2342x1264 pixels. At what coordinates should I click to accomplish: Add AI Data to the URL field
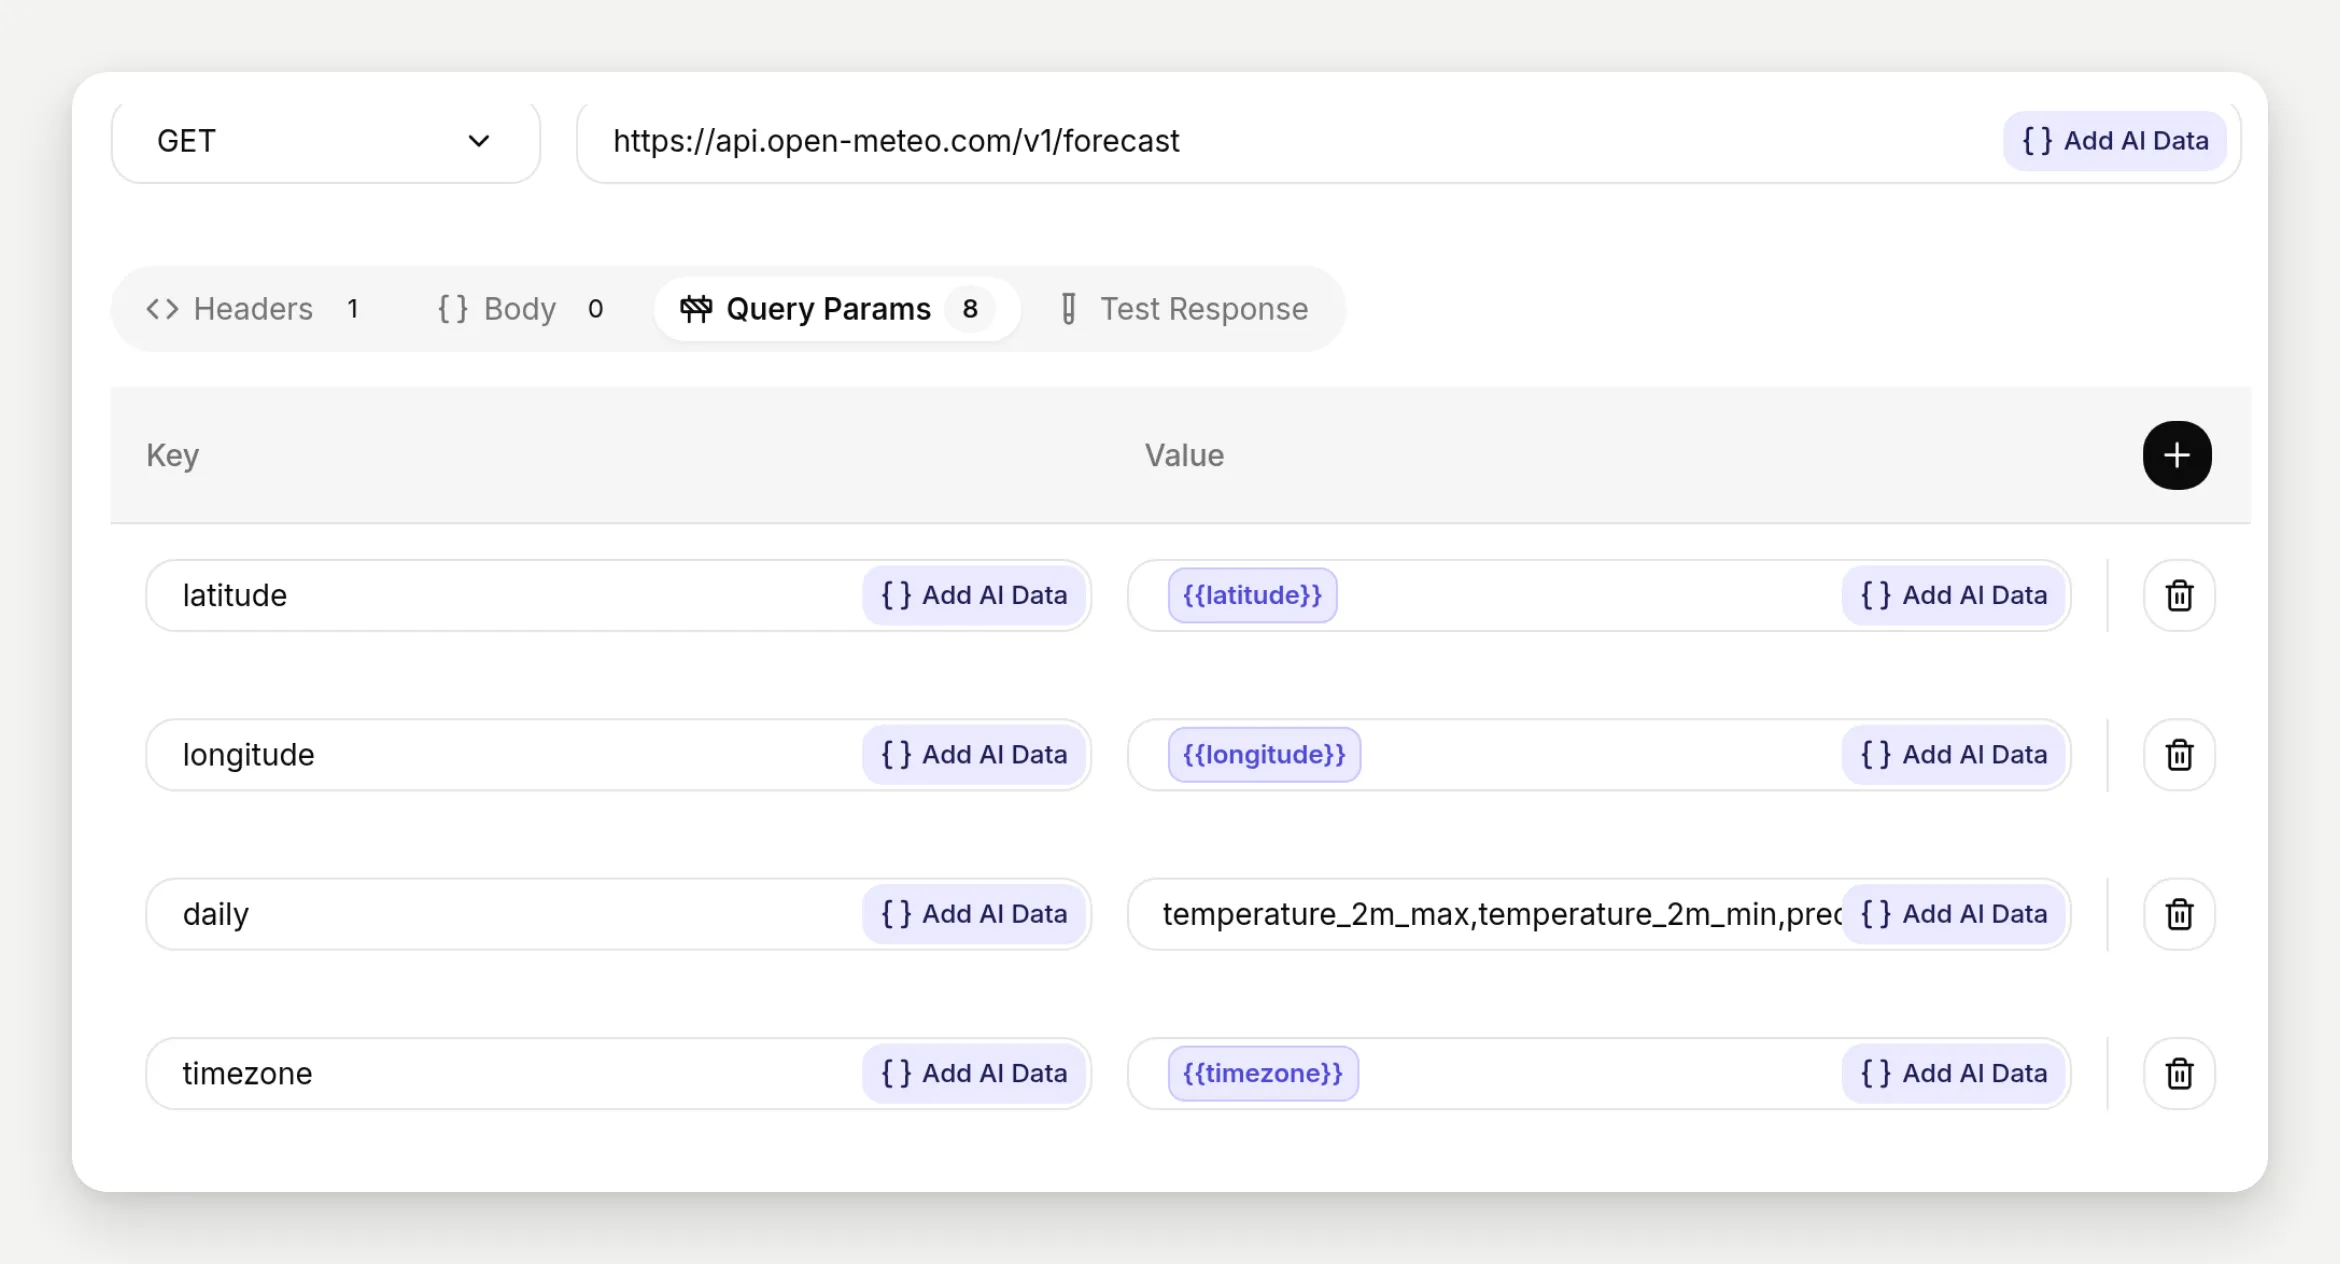click(2115, 141)
